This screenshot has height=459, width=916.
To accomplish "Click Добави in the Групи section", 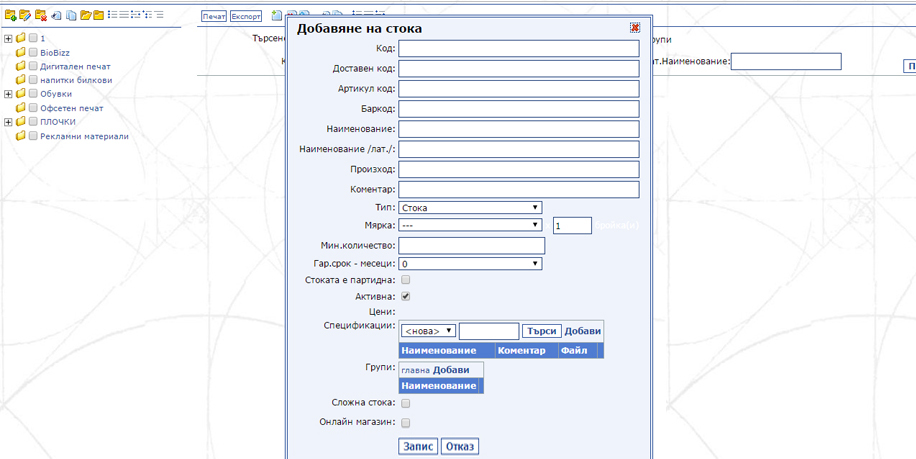I will point(451,370).
